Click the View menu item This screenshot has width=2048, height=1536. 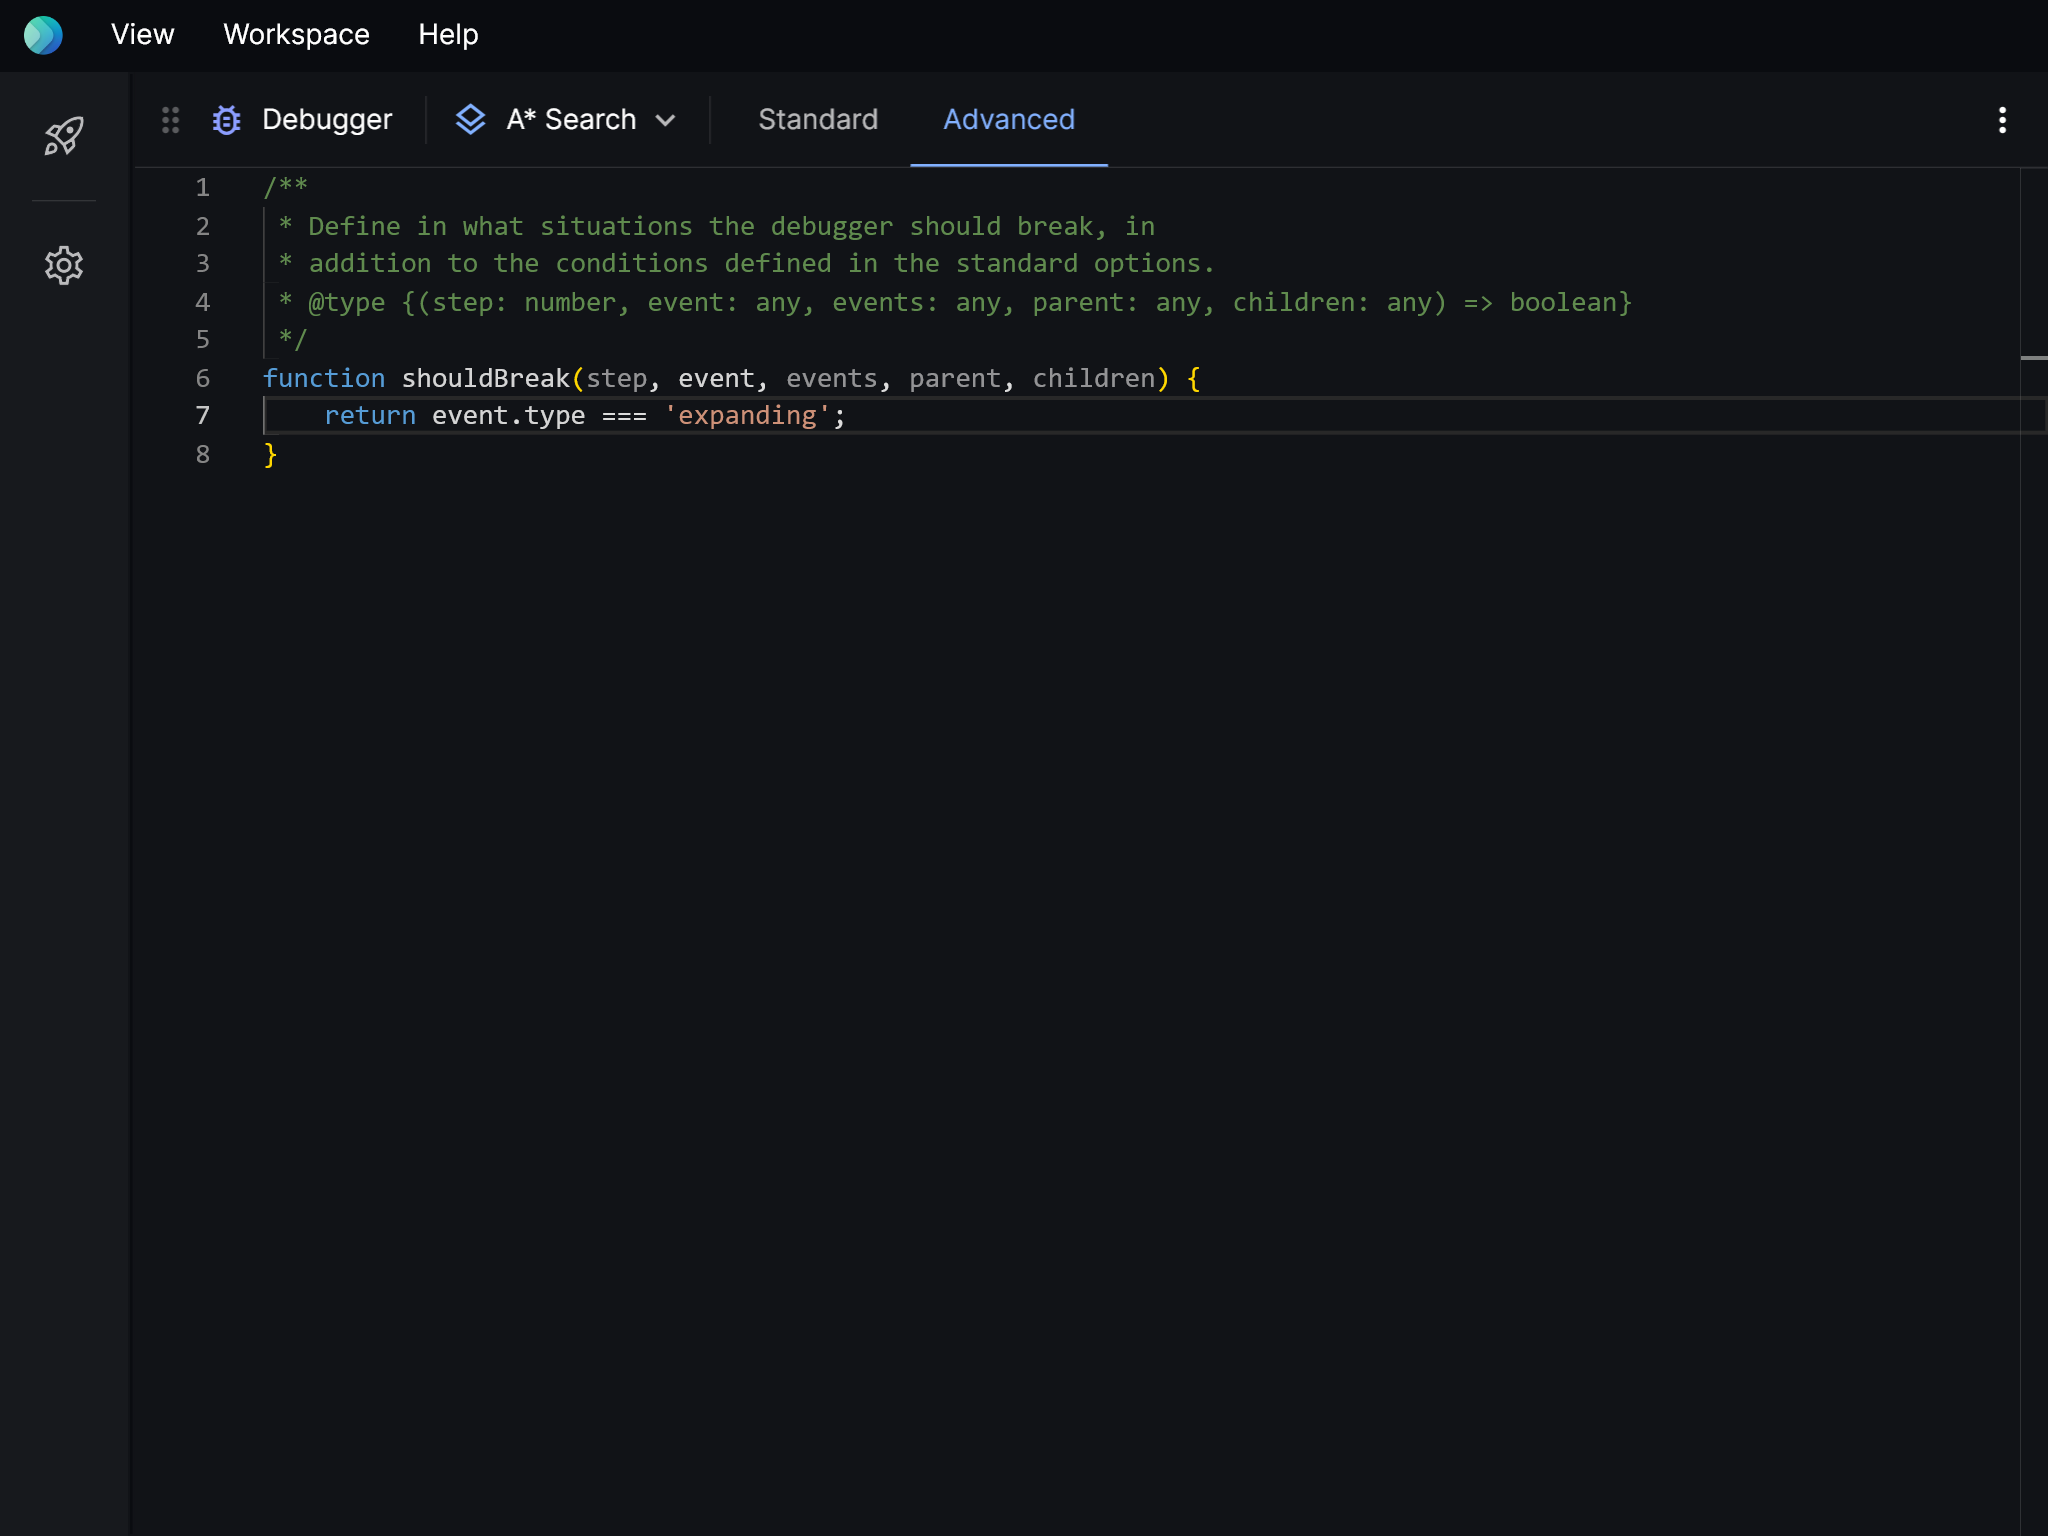click(x=140, y=34)
